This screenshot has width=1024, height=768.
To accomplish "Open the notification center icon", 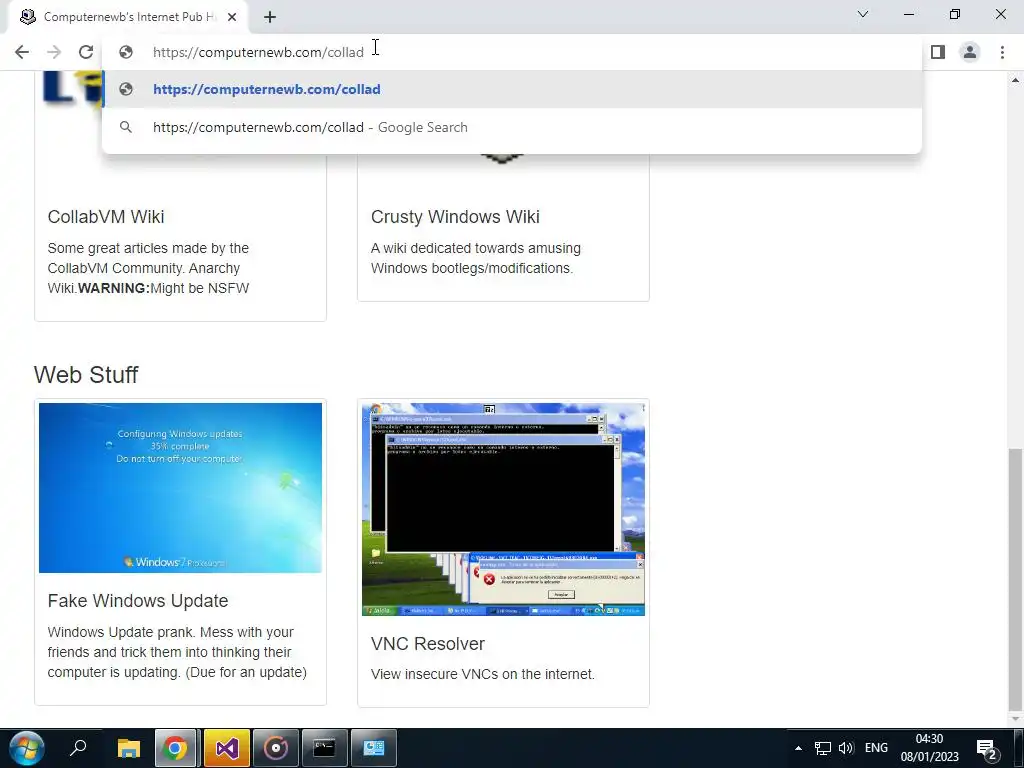I will tap(986, 748).
